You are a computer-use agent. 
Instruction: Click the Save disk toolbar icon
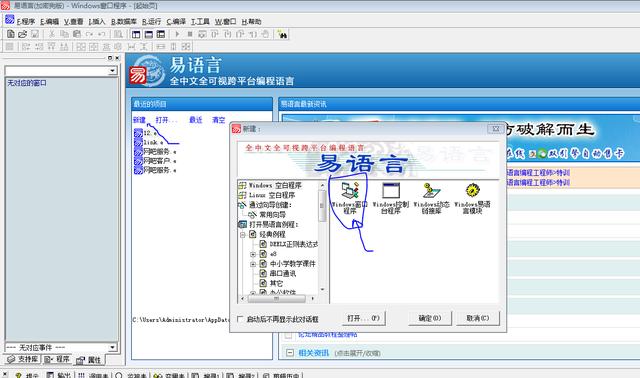tap(35, 34)
